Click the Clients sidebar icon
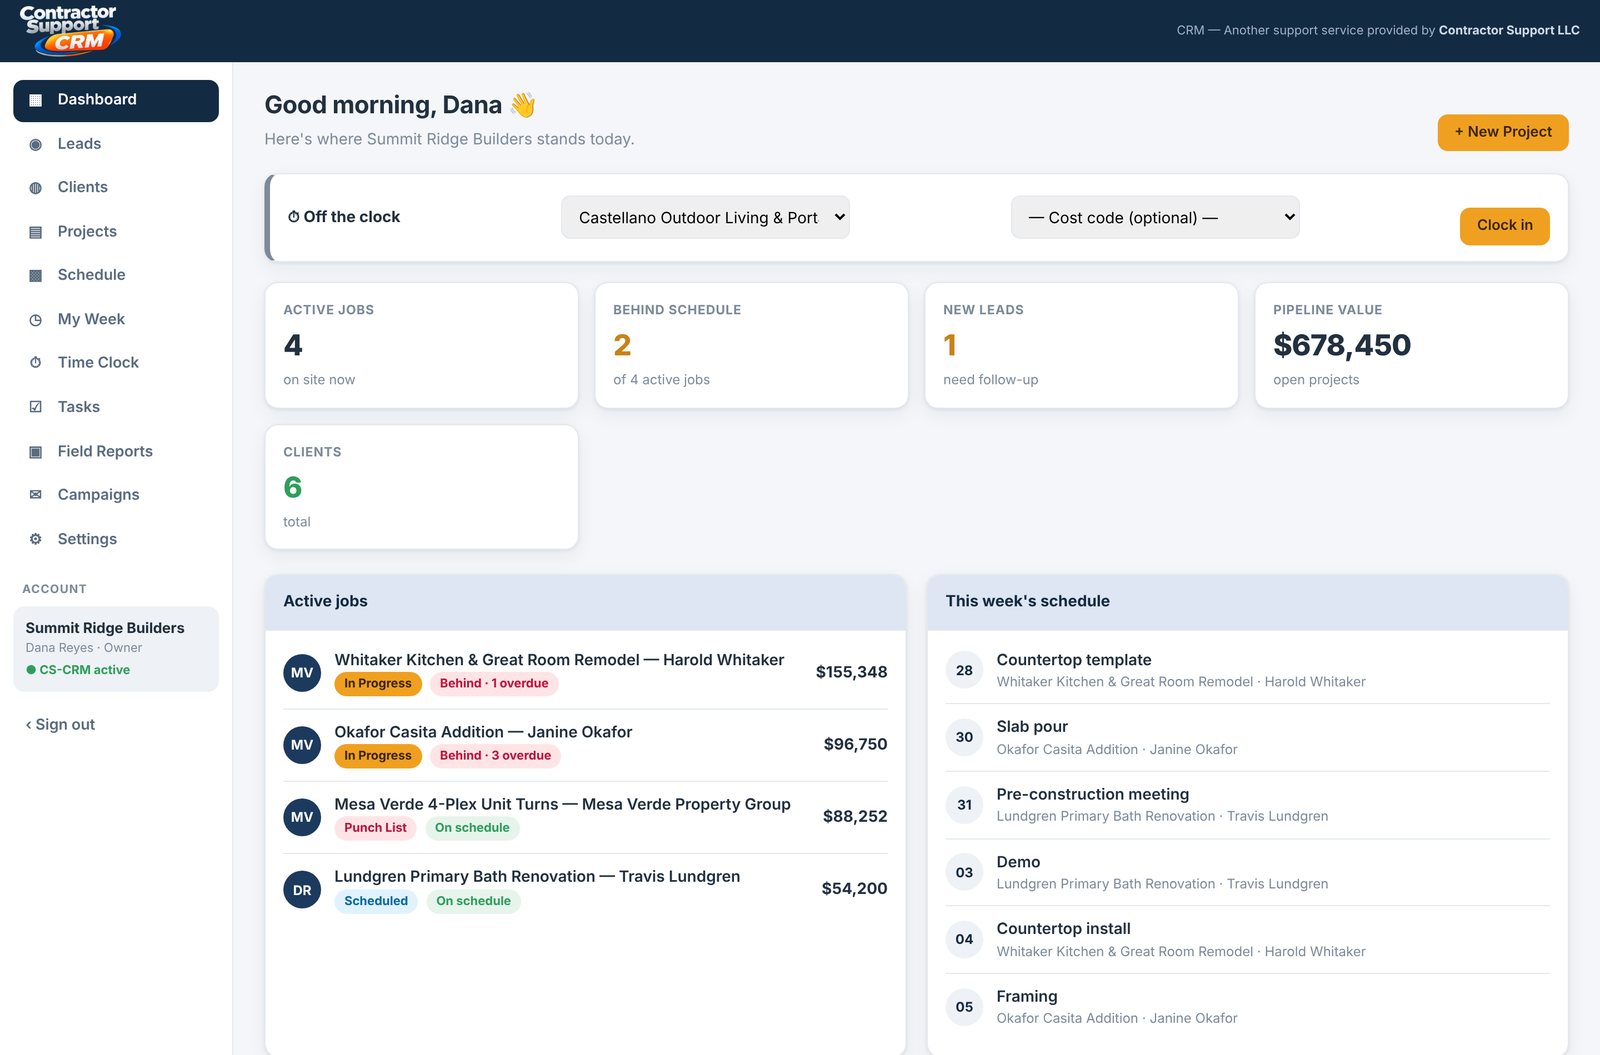 pos(36,187)
